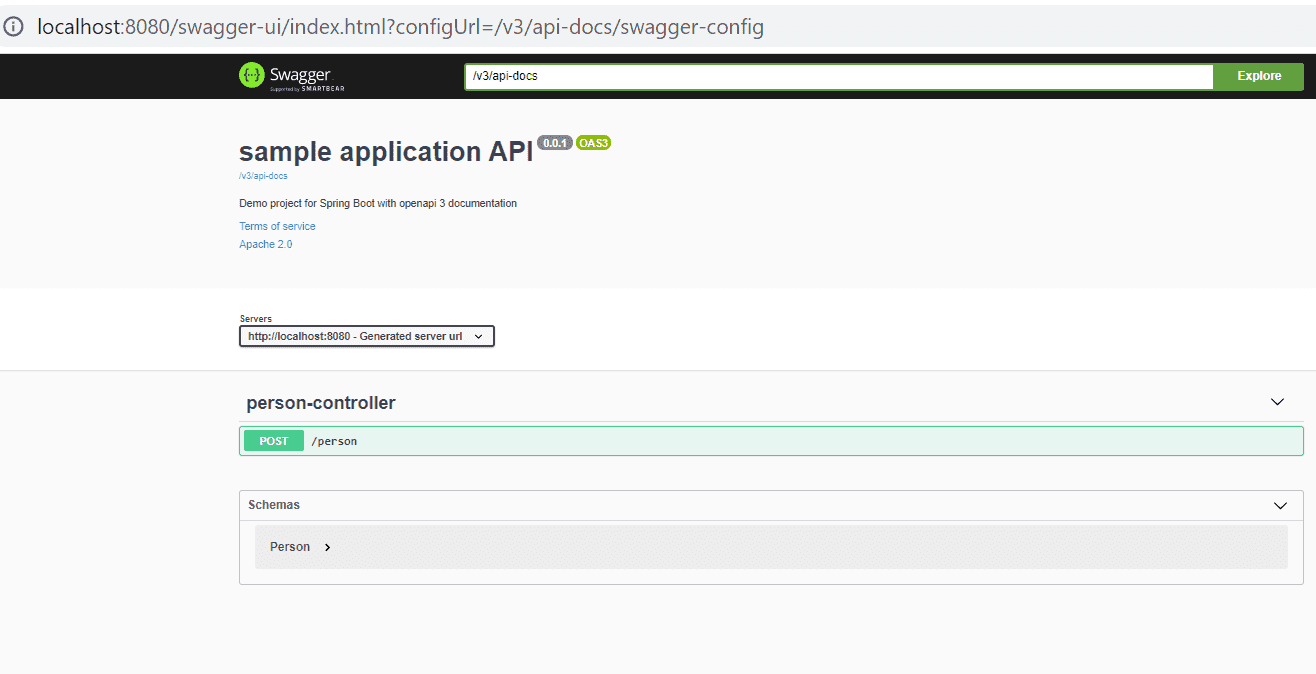Open the Terms of service link
The width and height of the screenshot is (1316, 674).
tap(277, 226)
